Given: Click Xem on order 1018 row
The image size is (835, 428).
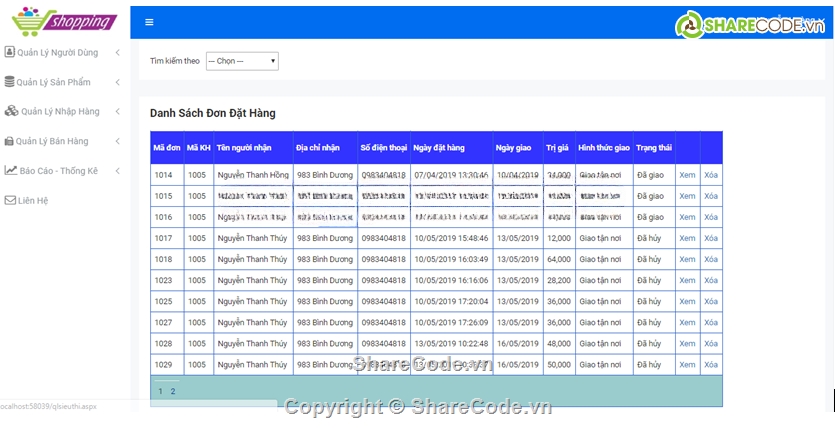Looking at the screenshot, I should 687,259.
